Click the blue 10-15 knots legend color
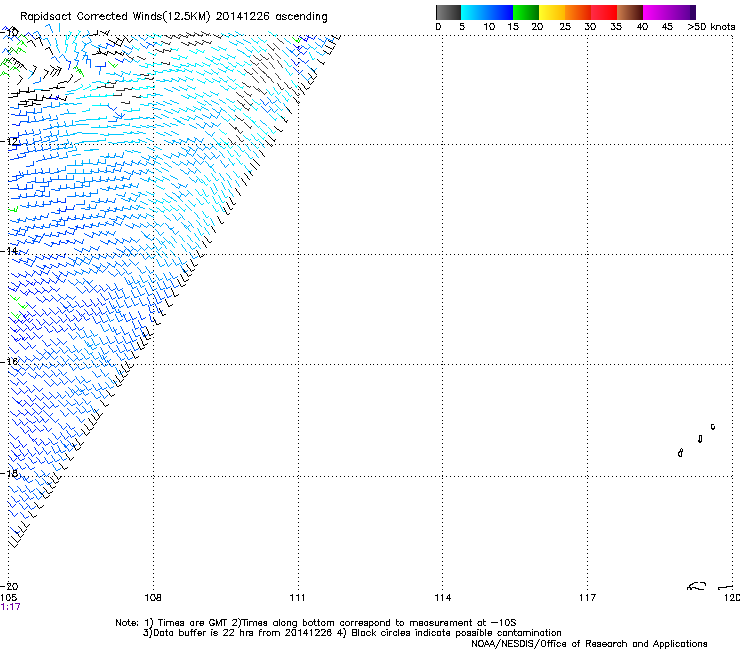 point(500,12)
